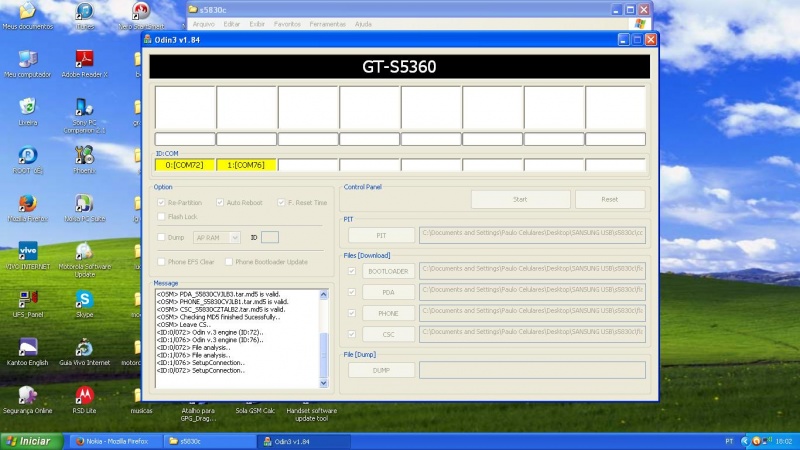Open the Arquivo menu in s5830c window
Screen dimensions: 800x450
(x=203, y=24)
